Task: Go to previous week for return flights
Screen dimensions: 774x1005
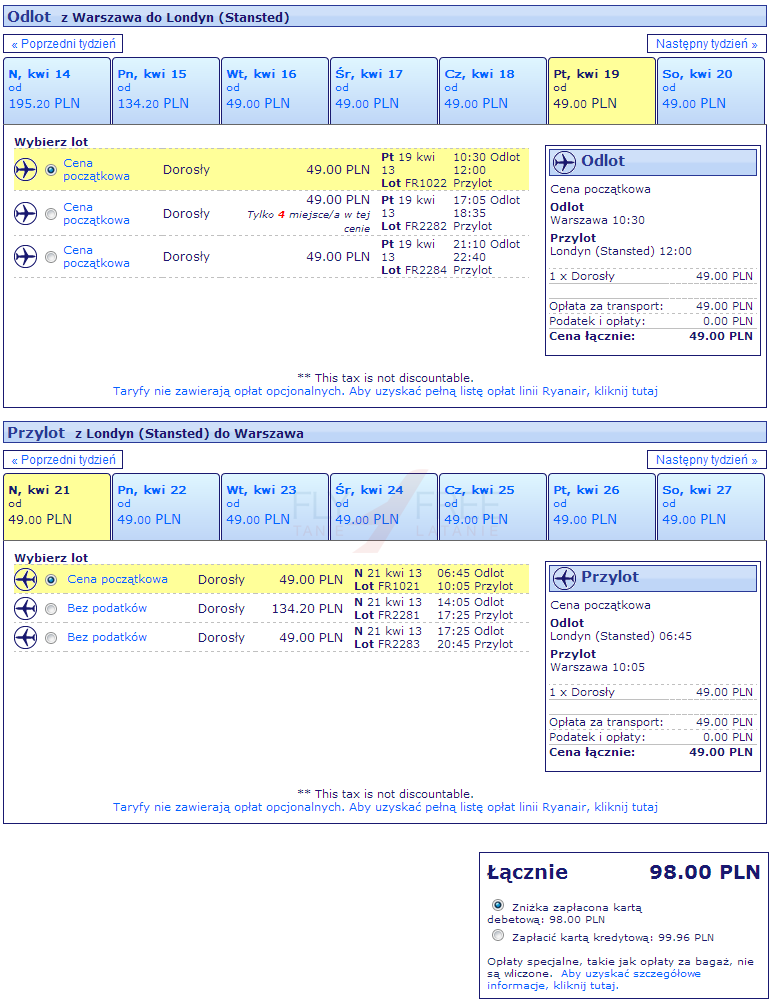Action: [x=63, y=460]
